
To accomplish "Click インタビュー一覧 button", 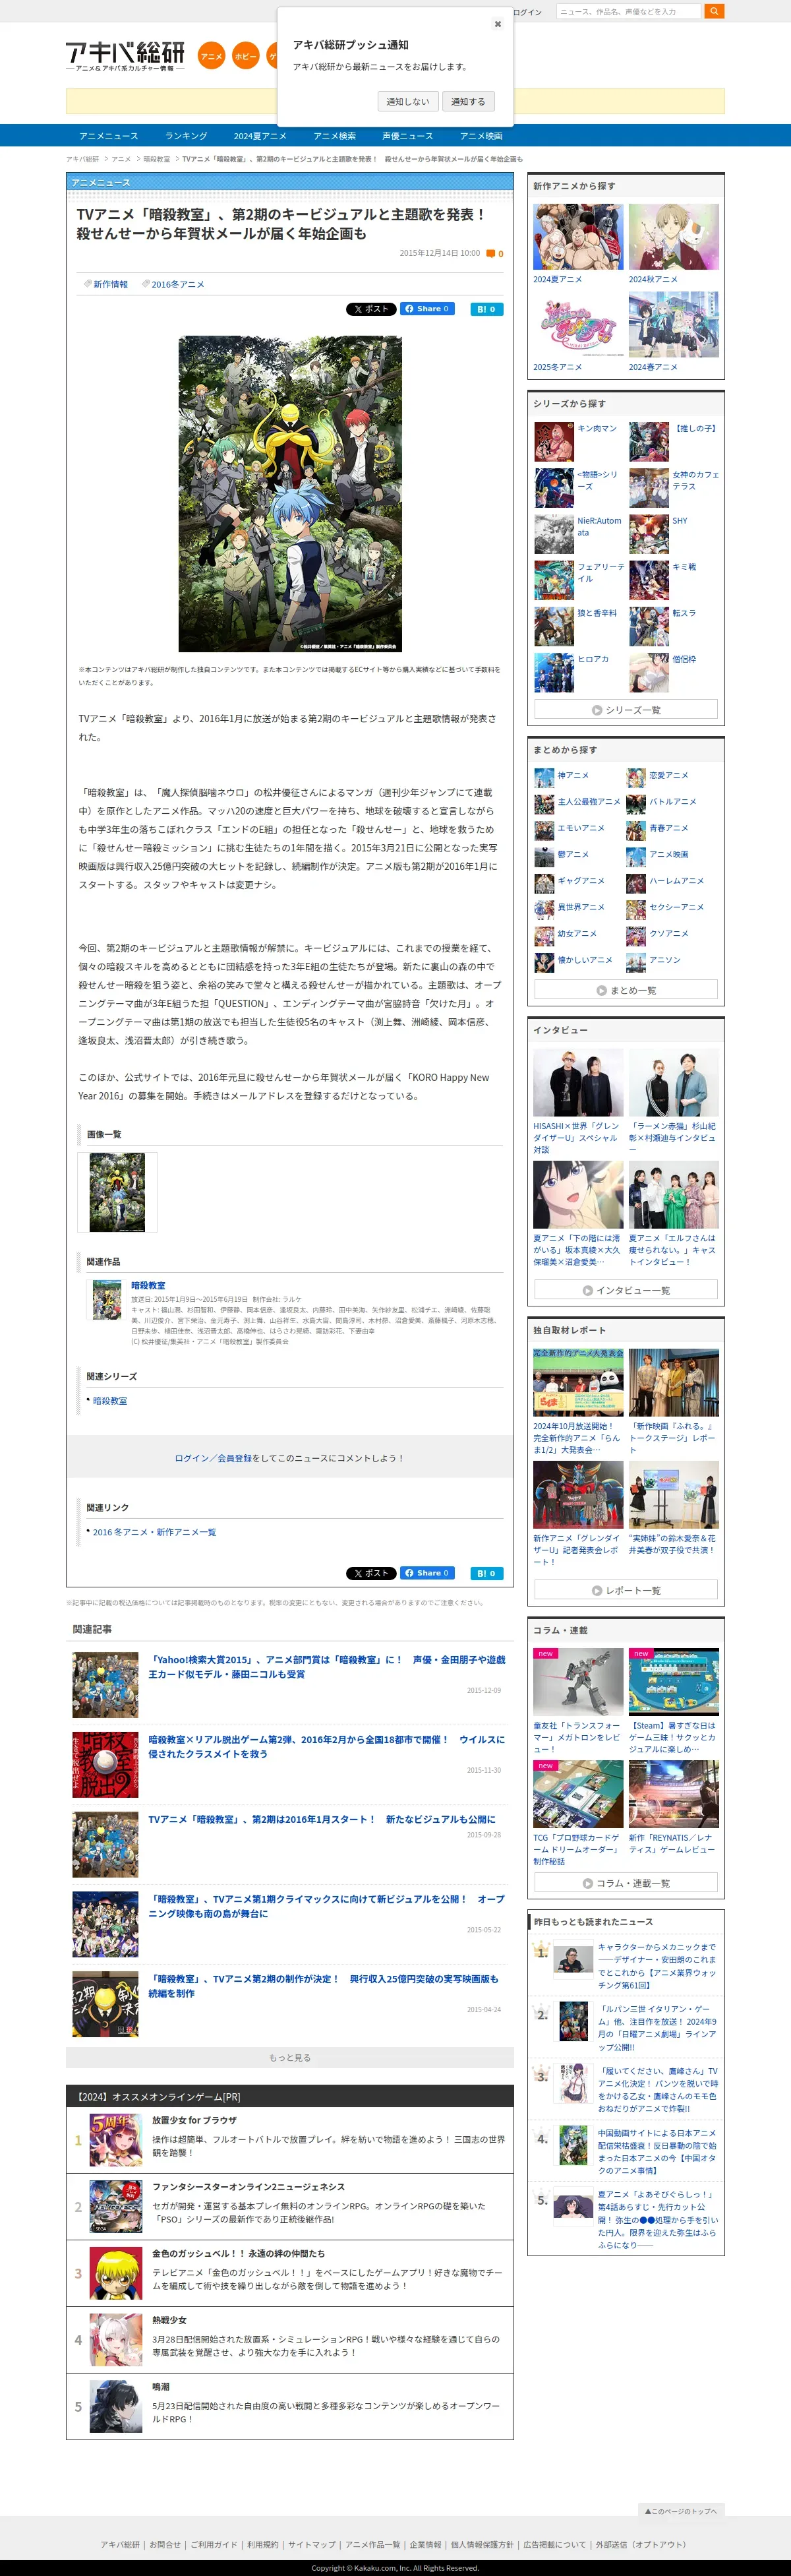I will 626,1290.
